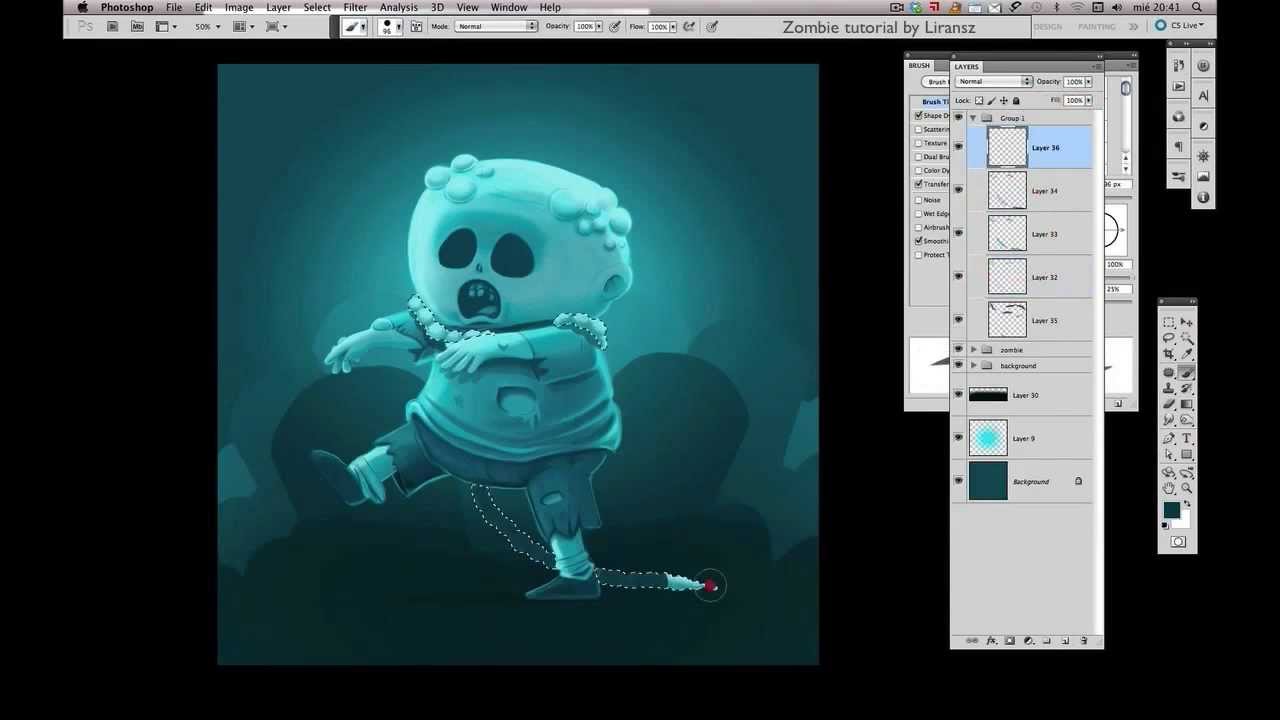Open the brush Mode dropdown in options bar
This screenshot has height=720, width=1280.
[496, 26]
